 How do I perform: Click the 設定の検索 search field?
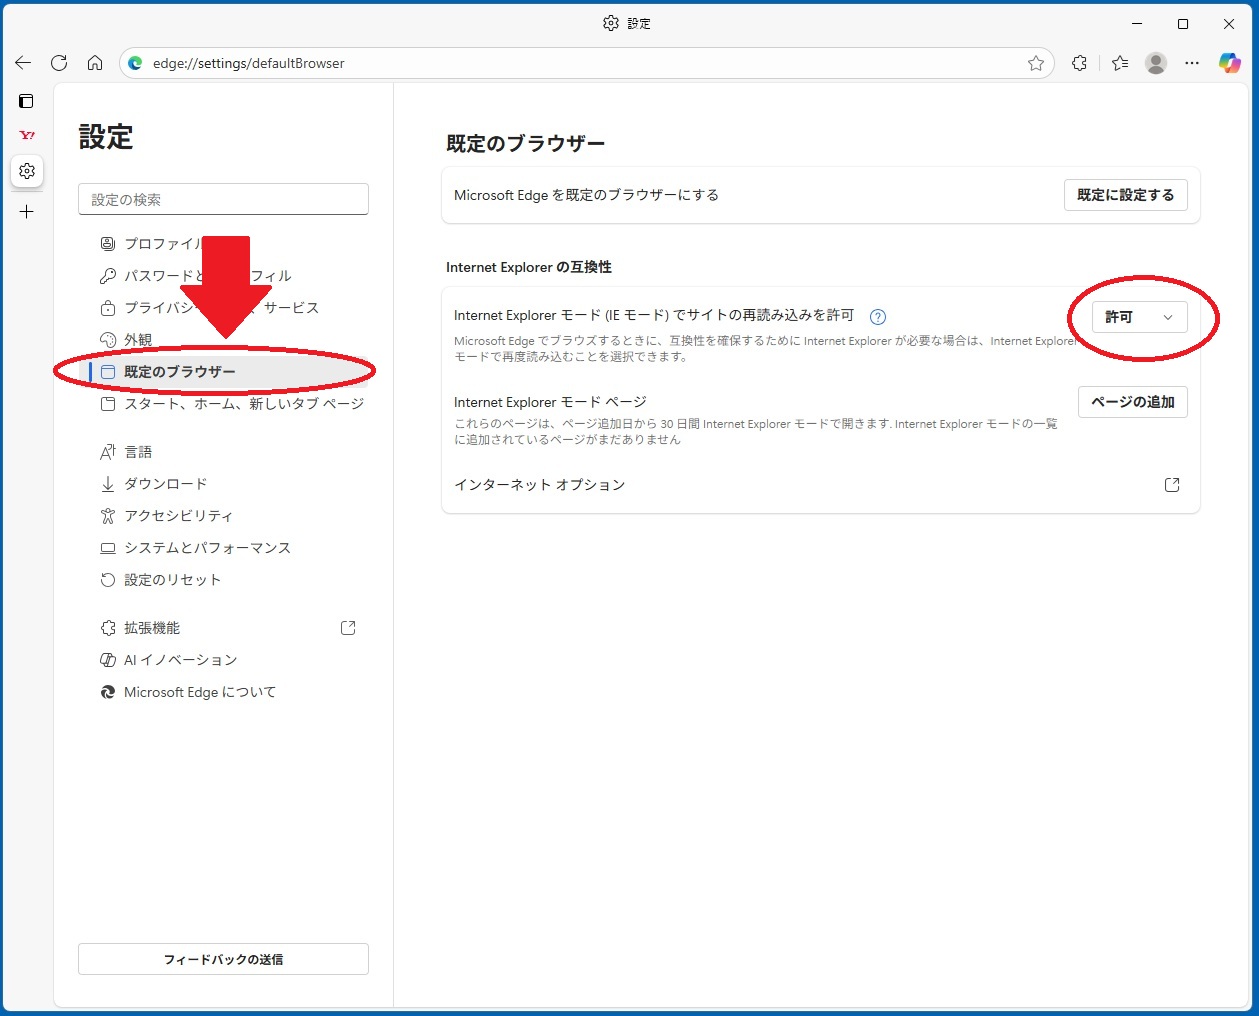[223, 199]
